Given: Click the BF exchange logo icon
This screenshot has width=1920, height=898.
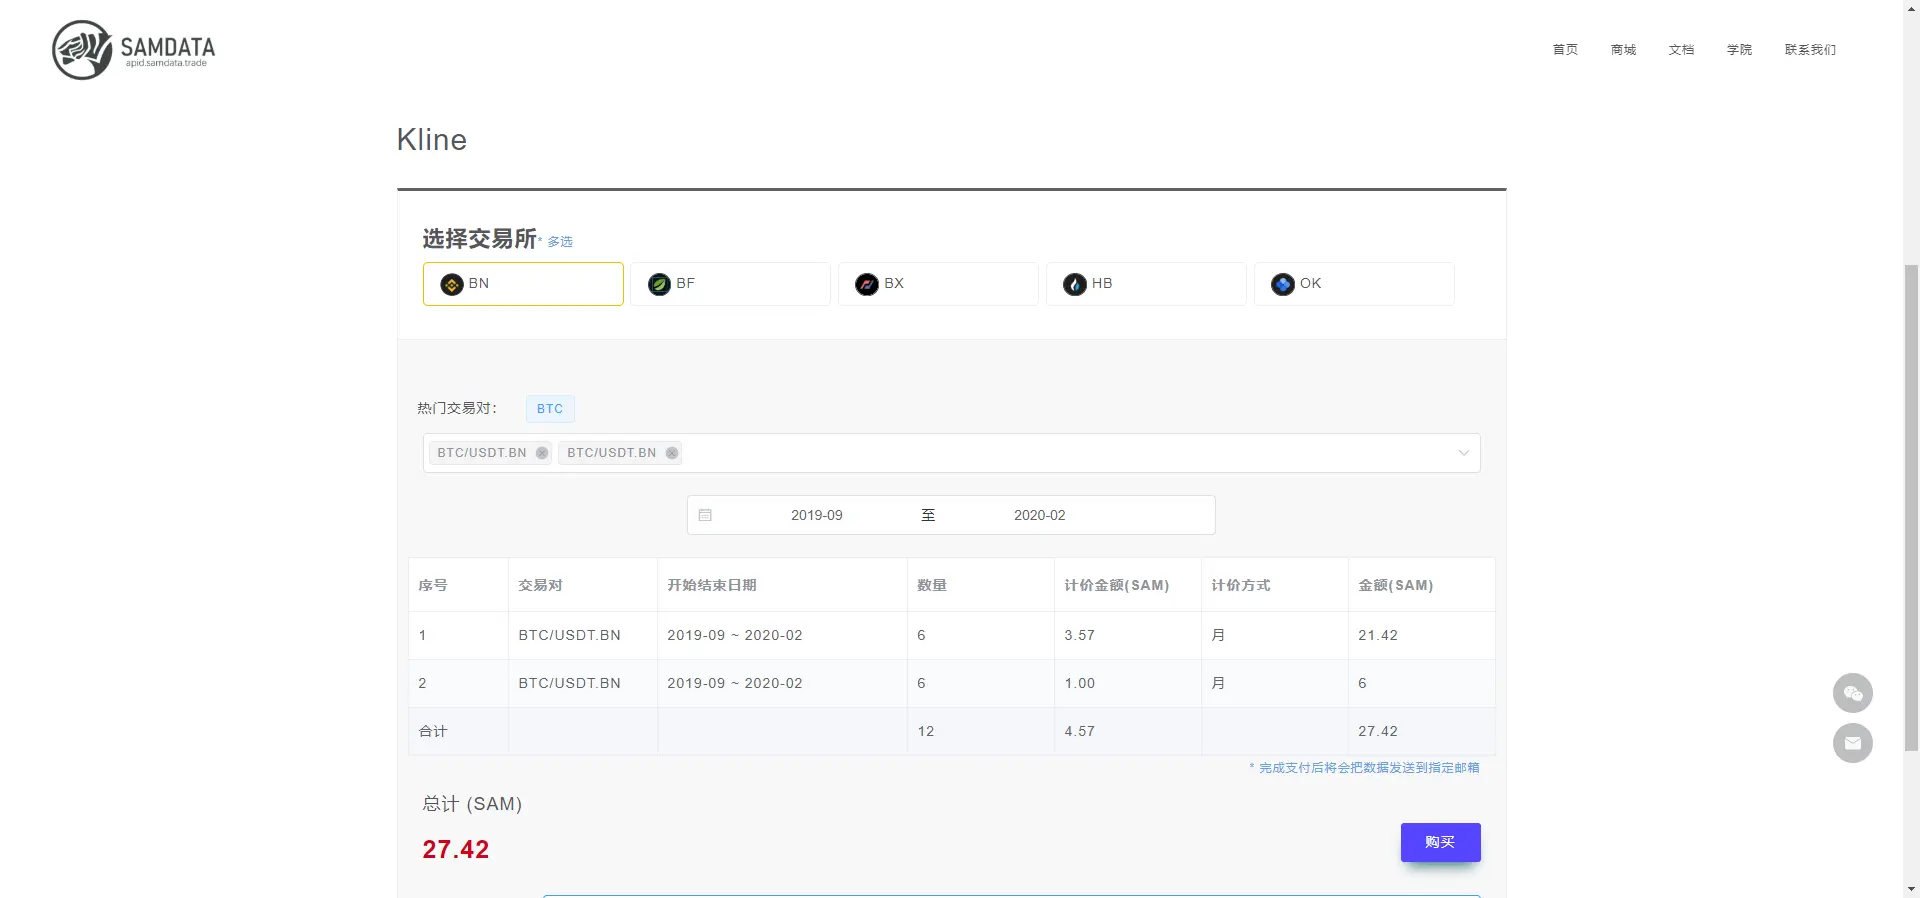Looking at the screenshot, I should [x=660, y=285].
